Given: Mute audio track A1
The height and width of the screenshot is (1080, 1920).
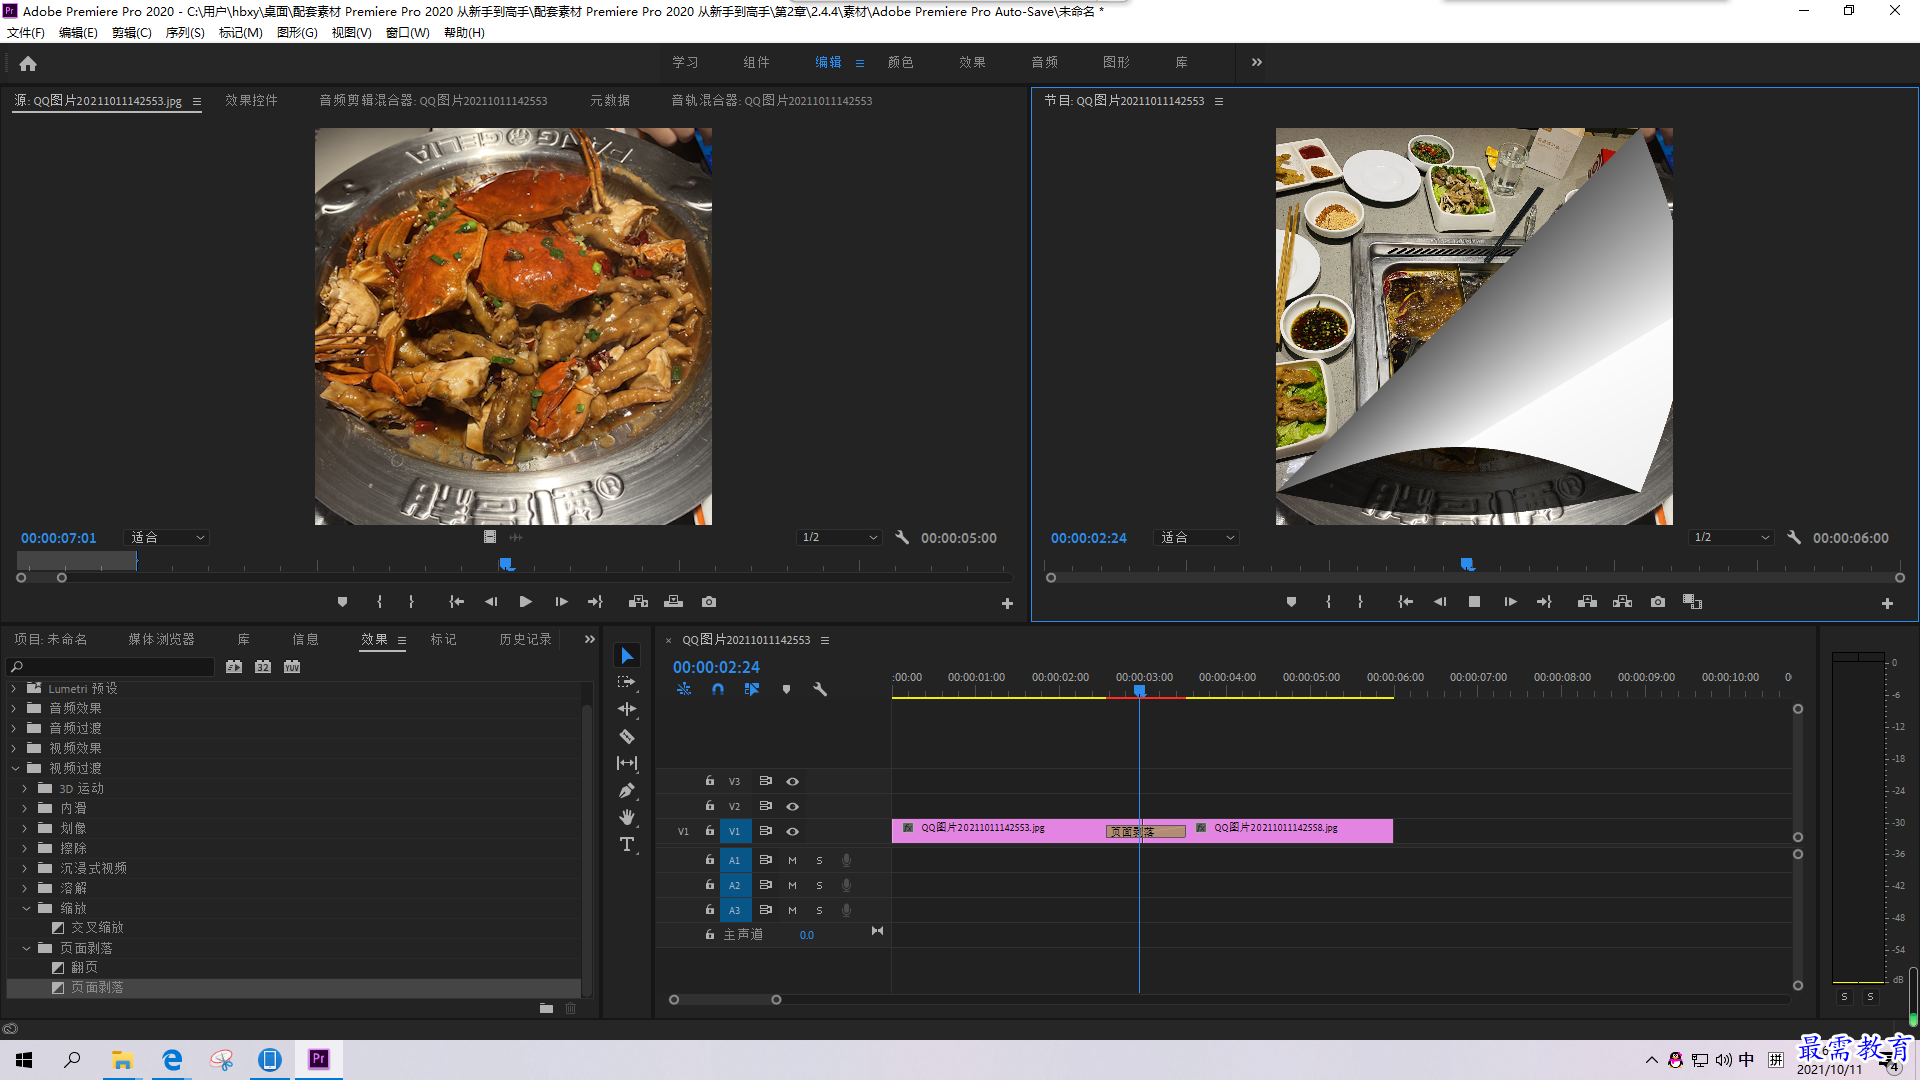Looking at the screenshot, I should pos(792,860).
